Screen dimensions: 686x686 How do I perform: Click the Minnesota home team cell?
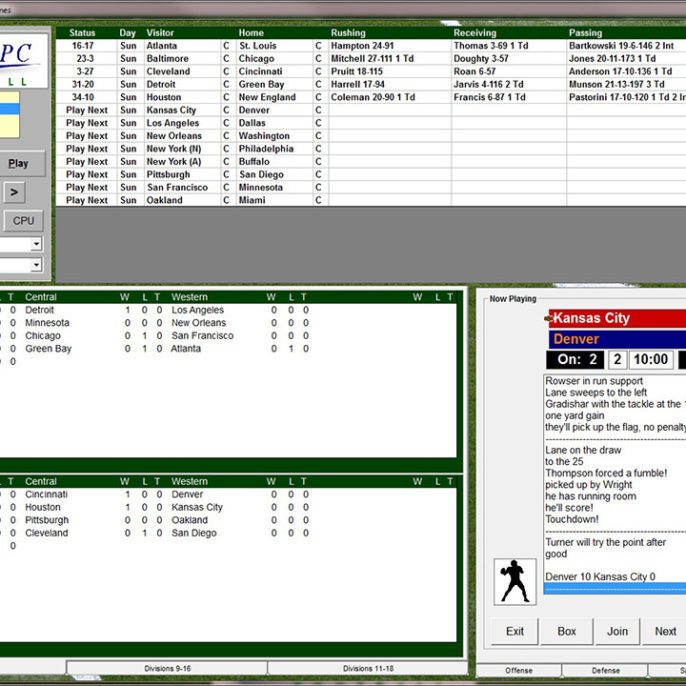coord(275,188)
